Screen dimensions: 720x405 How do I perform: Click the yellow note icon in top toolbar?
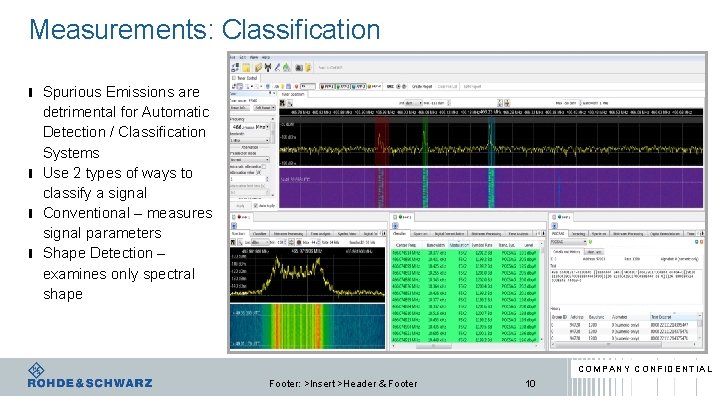pyautogui.click(x=246, y=68)
